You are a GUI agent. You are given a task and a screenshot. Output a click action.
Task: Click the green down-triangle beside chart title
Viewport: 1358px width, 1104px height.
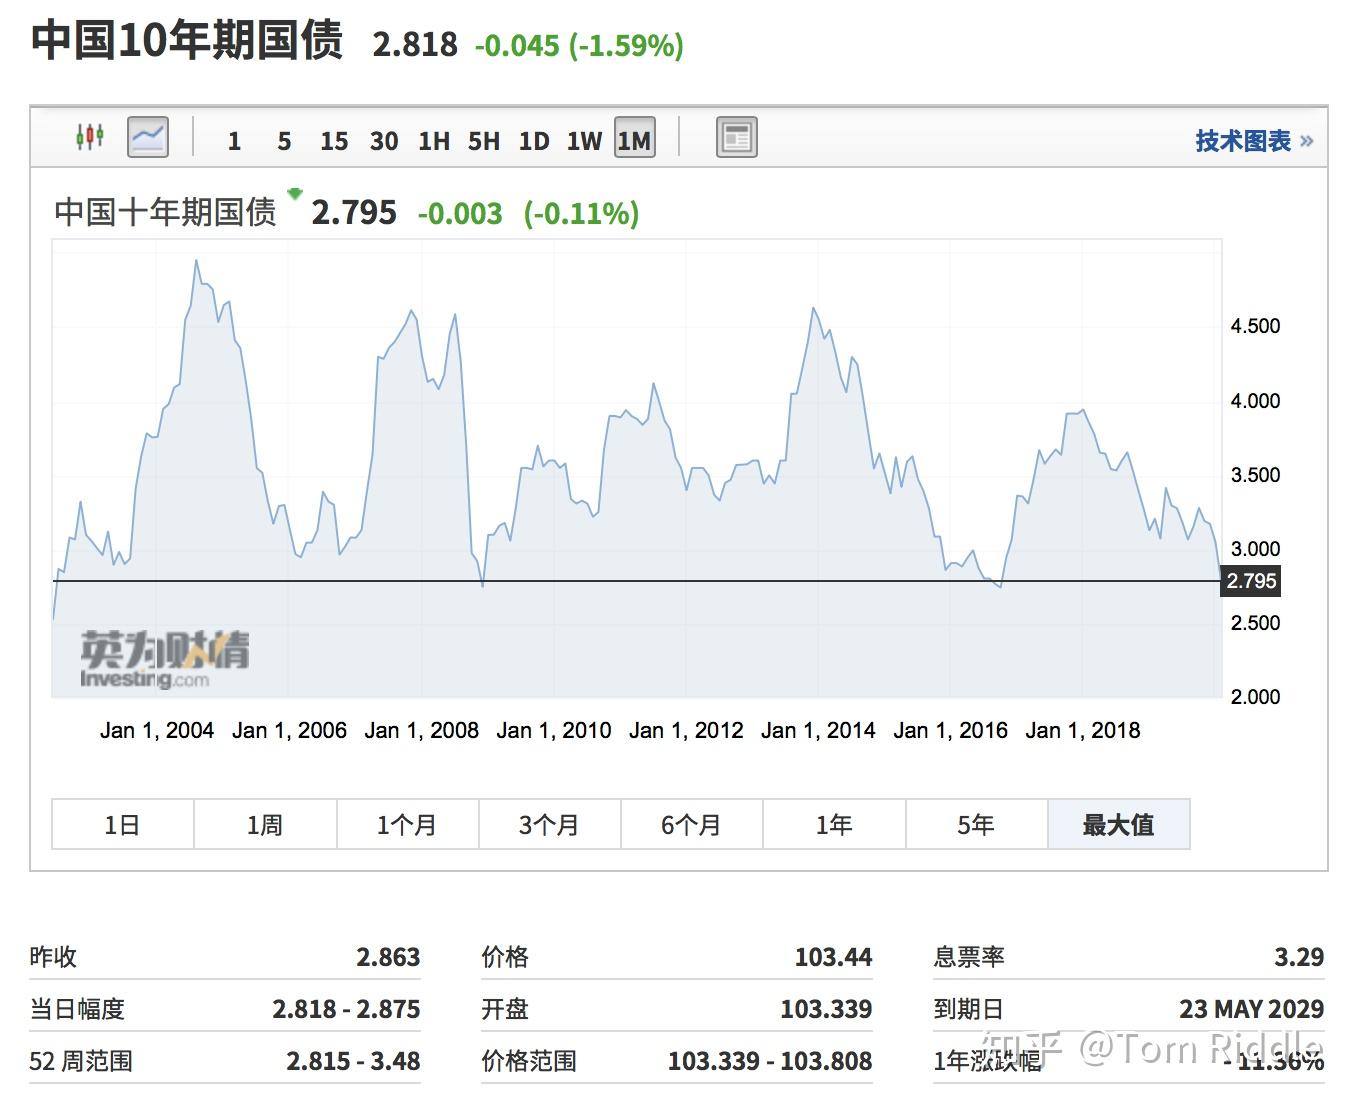(295, 193)
